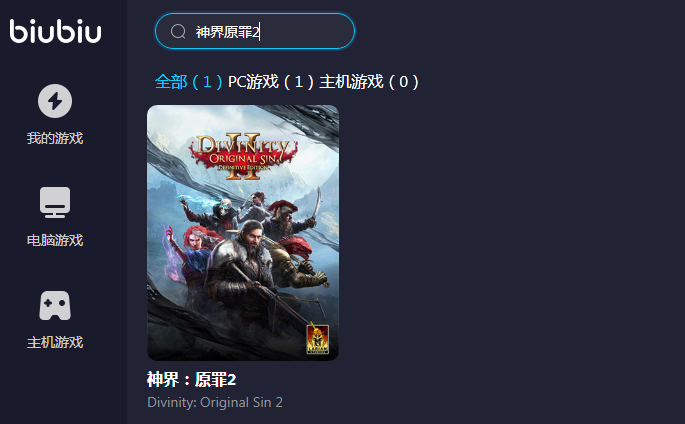Click the number 2 in the search text
The width and height of the screenshot is (685, 424).
pos(256,32)
